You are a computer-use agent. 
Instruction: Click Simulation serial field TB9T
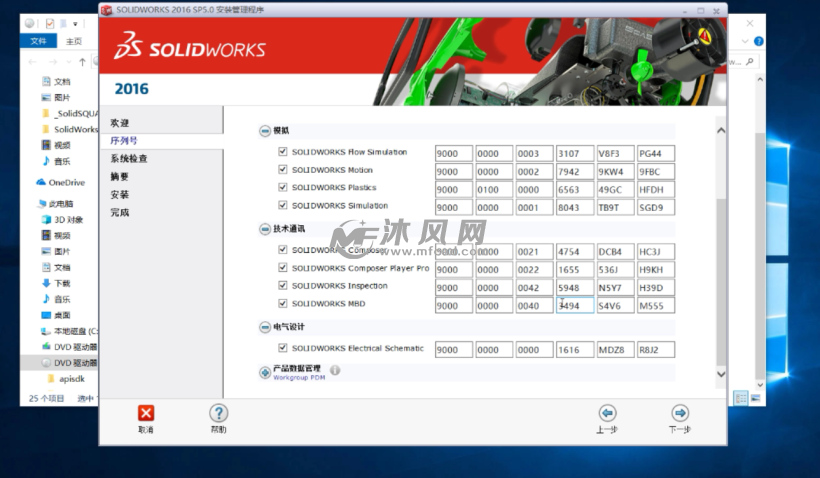pos(616,207)
